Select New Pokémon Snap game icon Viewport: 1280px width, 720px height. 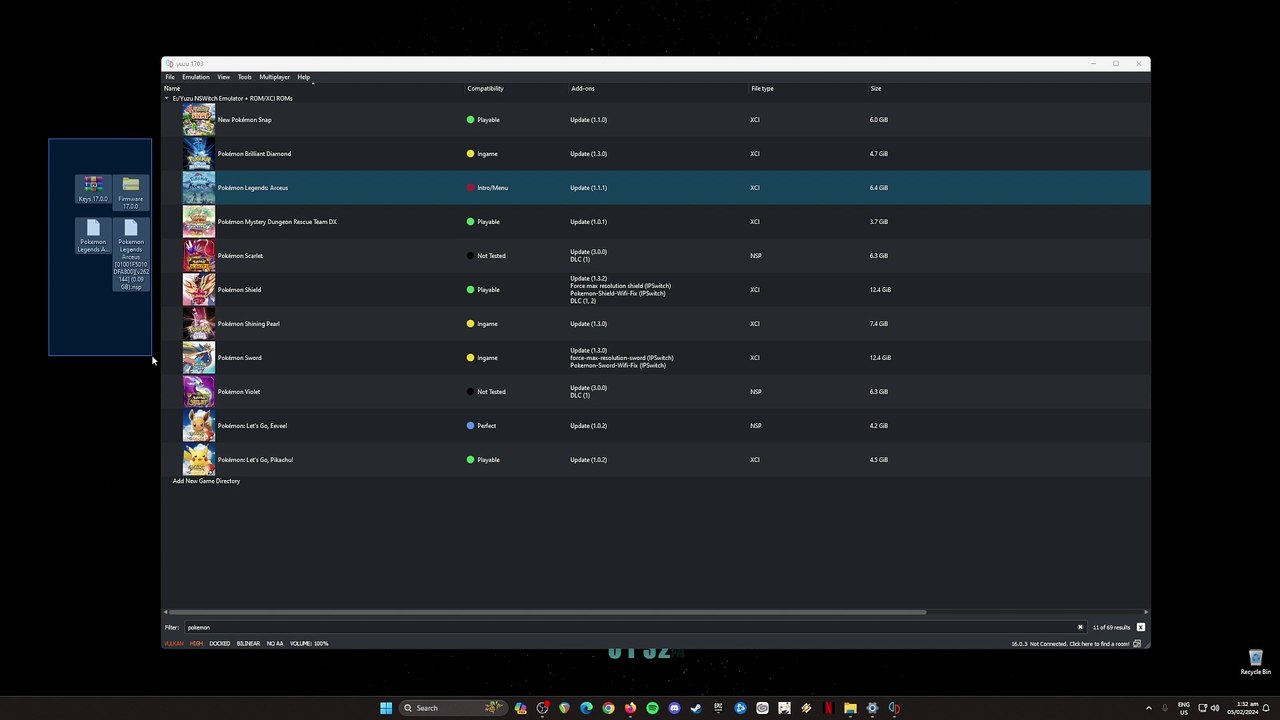point(198,120)
